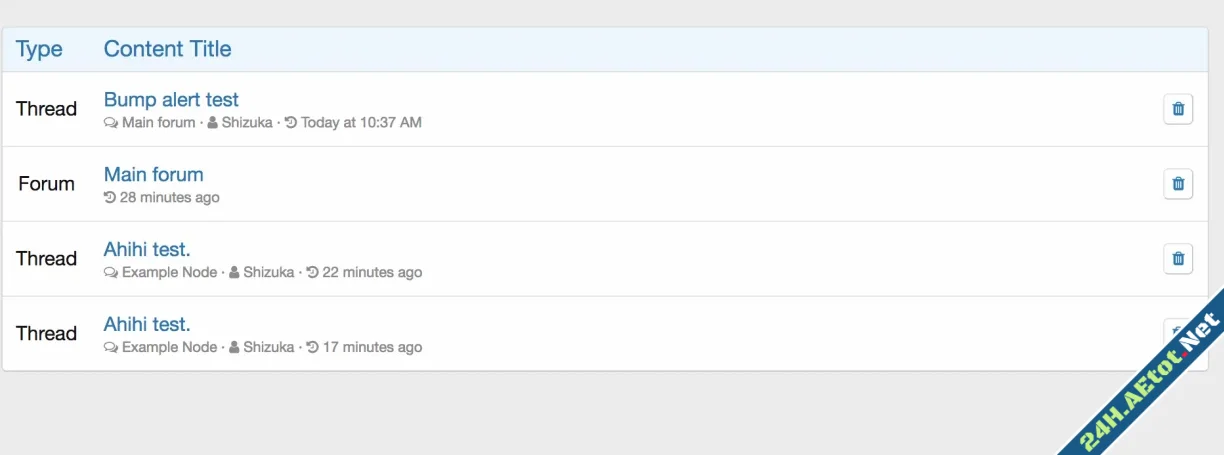This screenshot has height=455, width=1224.
Task: Delete the Main forum row via trash icon
Action: tap(1178, 184)
